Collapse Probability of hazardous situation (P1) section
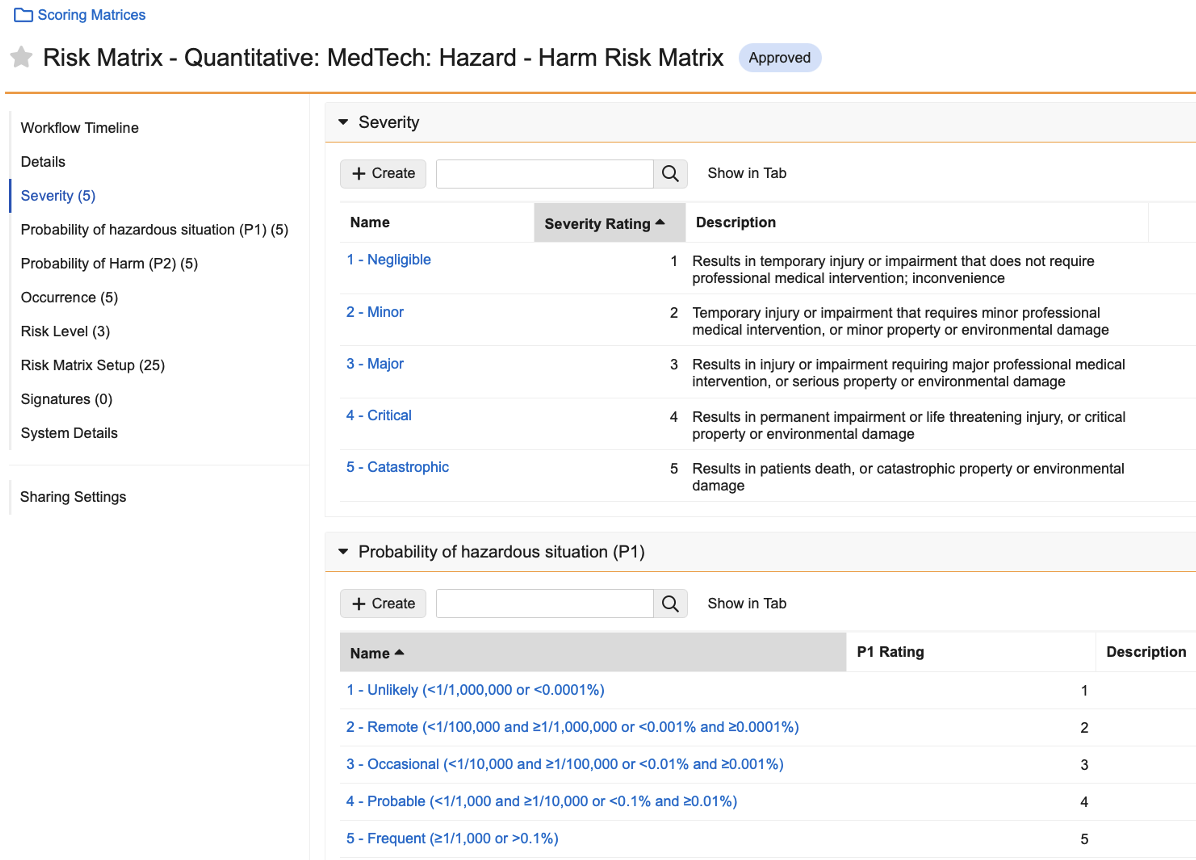 tap(343, 552)
